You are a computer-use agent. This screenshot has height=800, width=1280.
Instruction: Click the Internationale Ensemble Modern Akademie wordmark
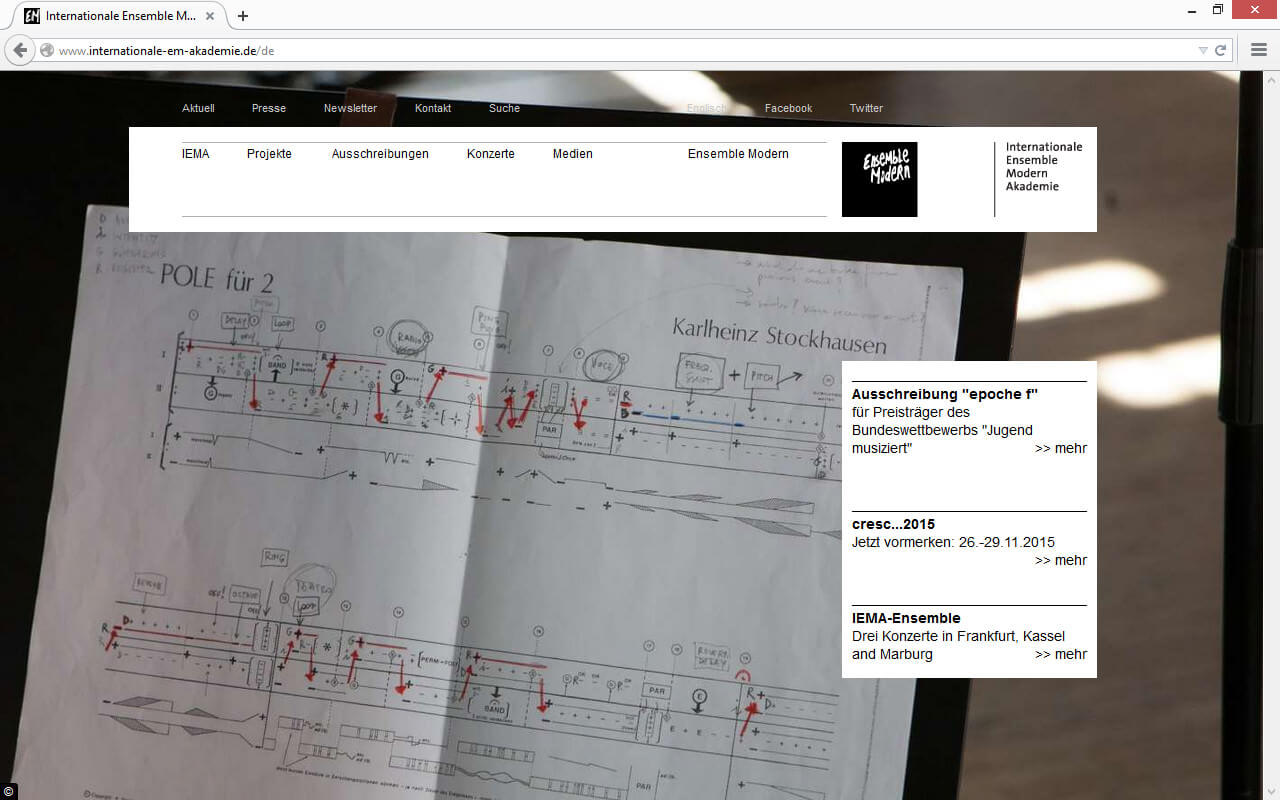(1044, 166)
